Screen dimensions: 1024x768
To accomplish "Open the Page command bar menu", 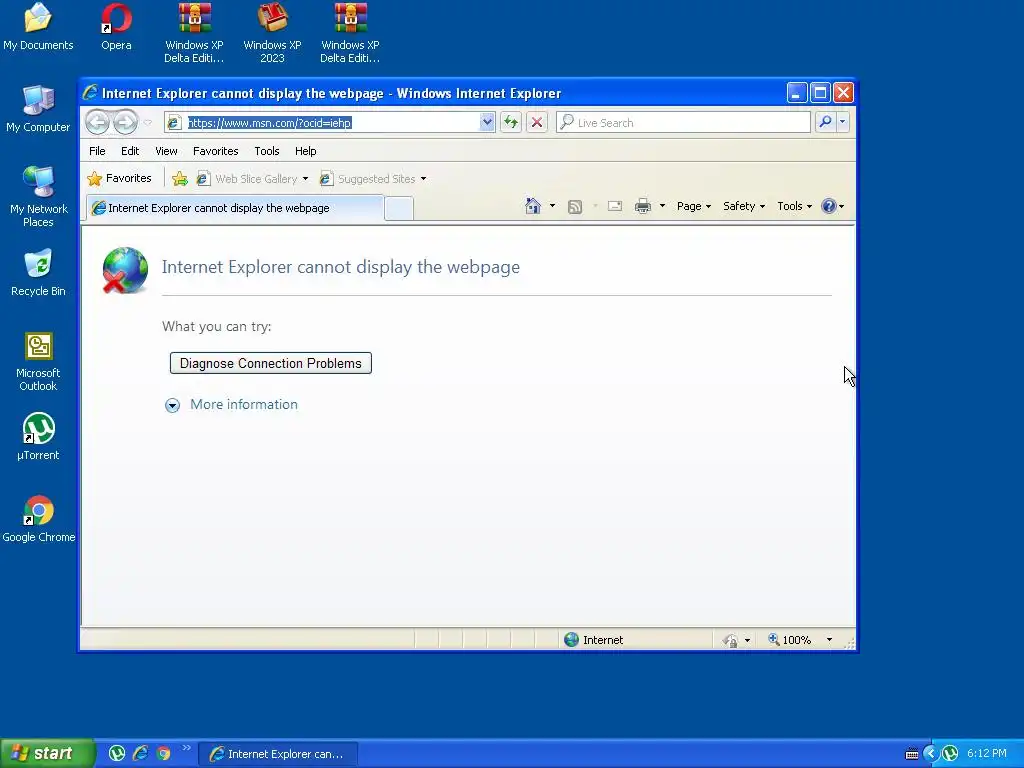I will (x=694, y=206).
